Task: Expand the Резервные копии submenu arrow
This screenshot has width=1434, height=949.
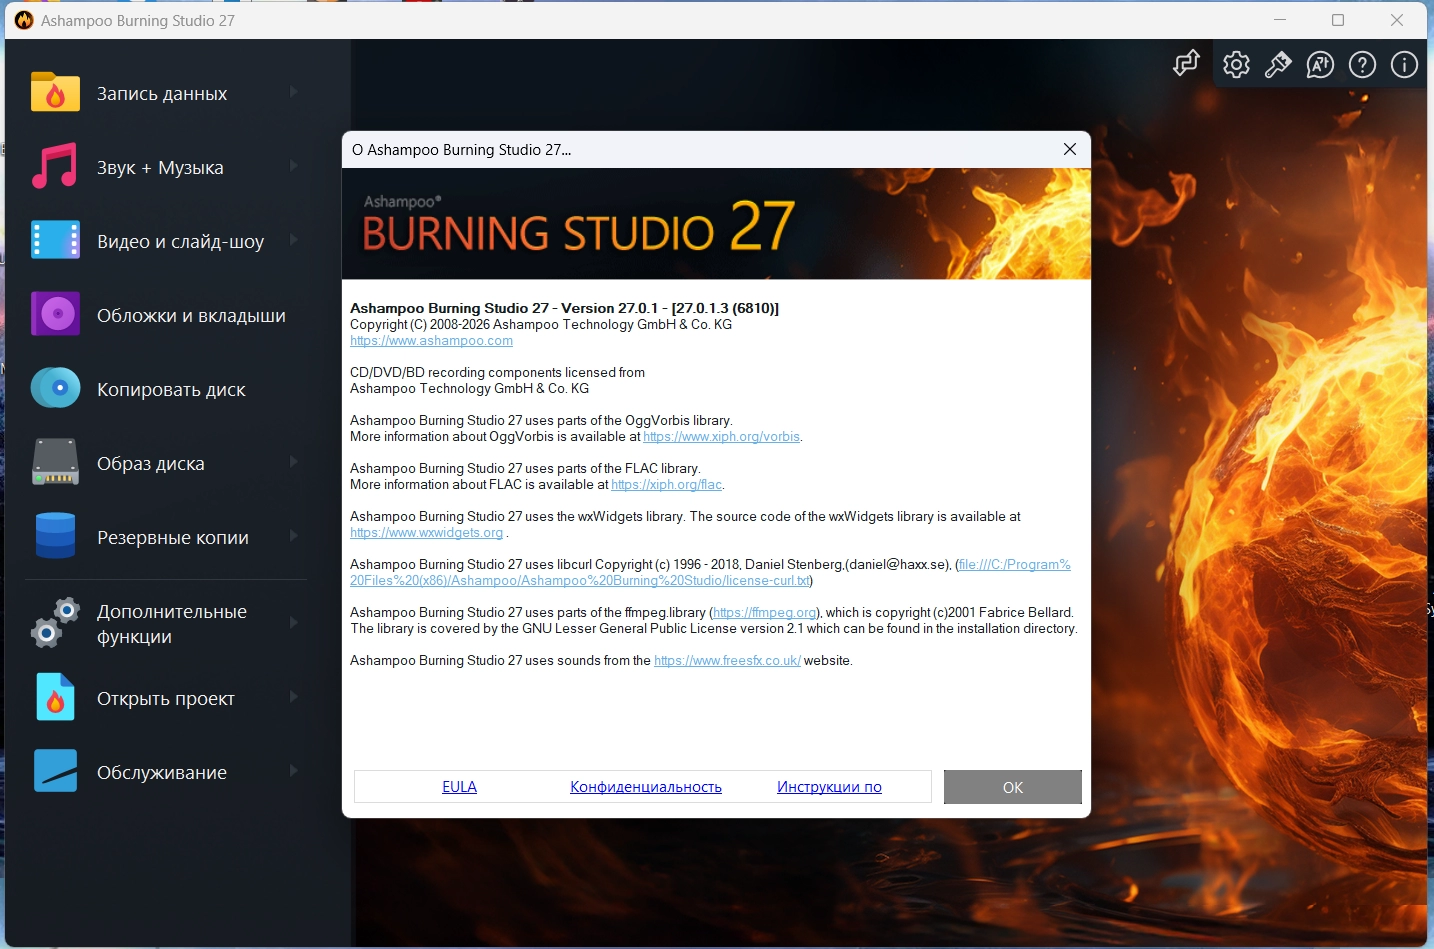Action: [x=293, y=536]
